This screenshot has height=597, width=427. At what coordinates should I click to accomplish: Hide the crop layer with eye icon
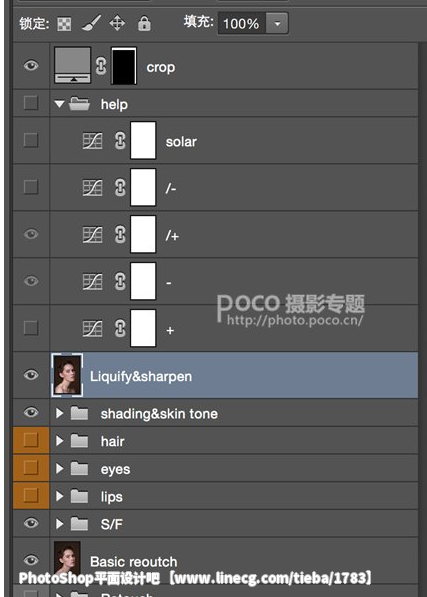[x=31, y=65]
